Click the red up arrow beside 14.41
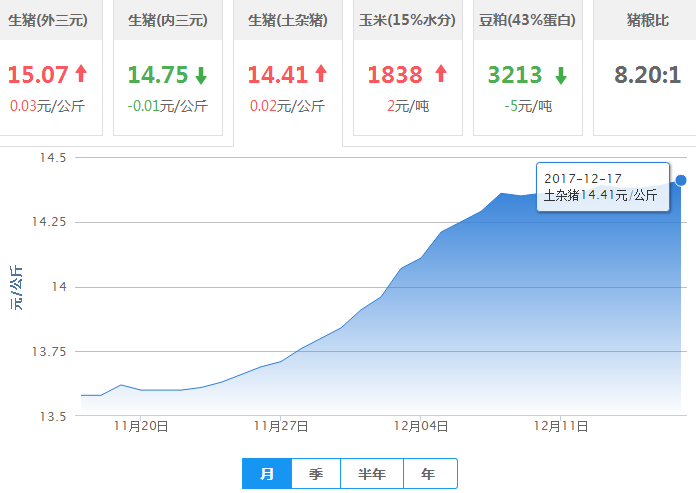 pos(321,74)
